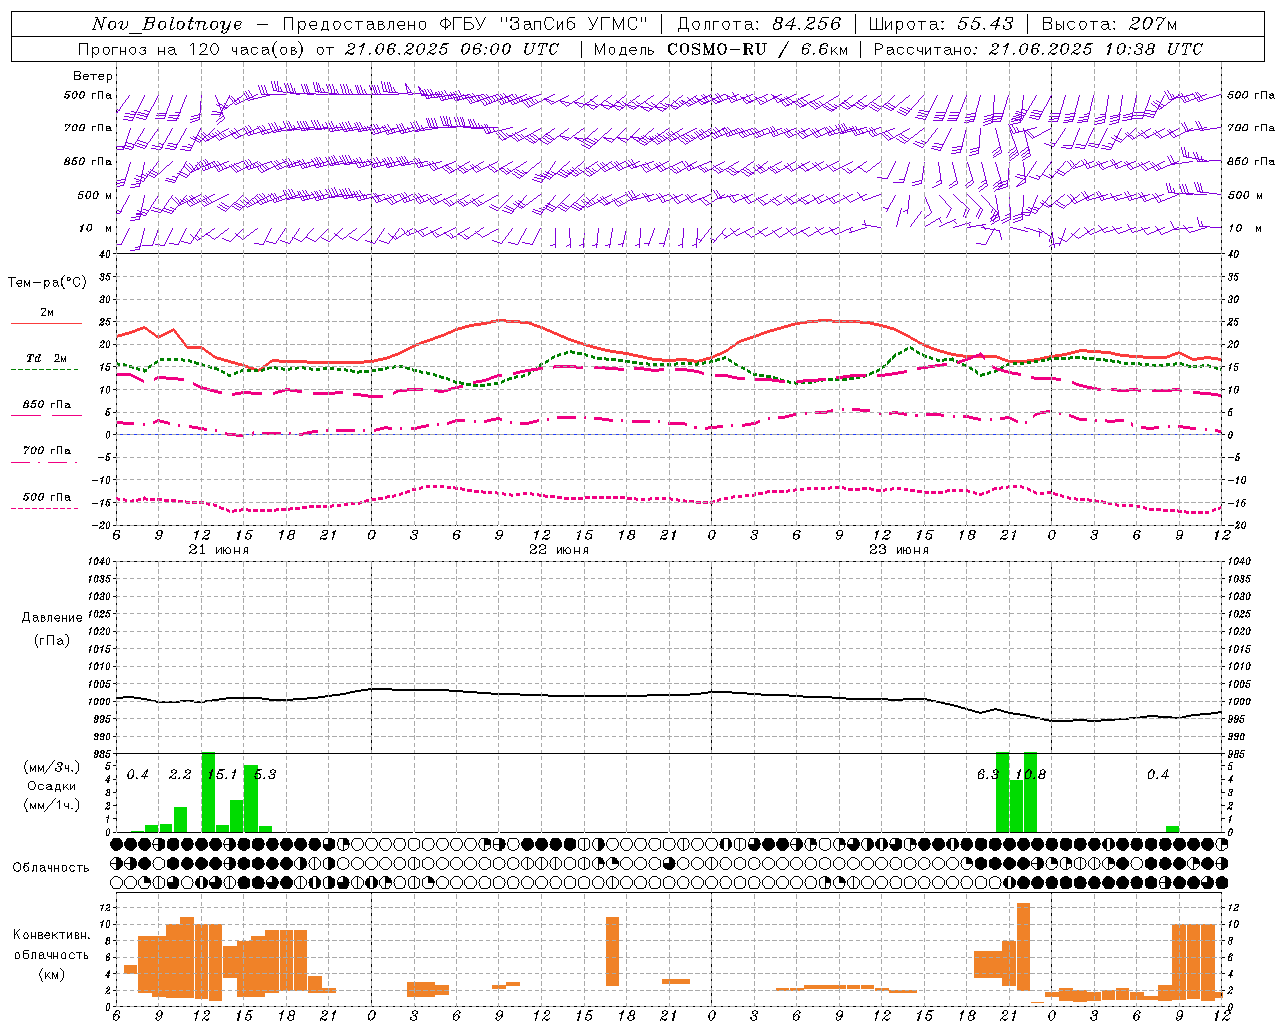Click the Td 2м legend label
This screenshot has height=1024, width=1280.
click(47, 358)
